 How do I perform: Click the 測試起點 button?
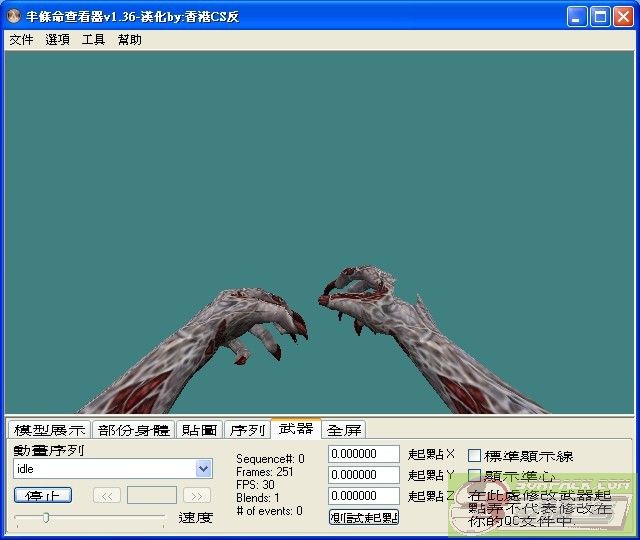coord(364,517)
